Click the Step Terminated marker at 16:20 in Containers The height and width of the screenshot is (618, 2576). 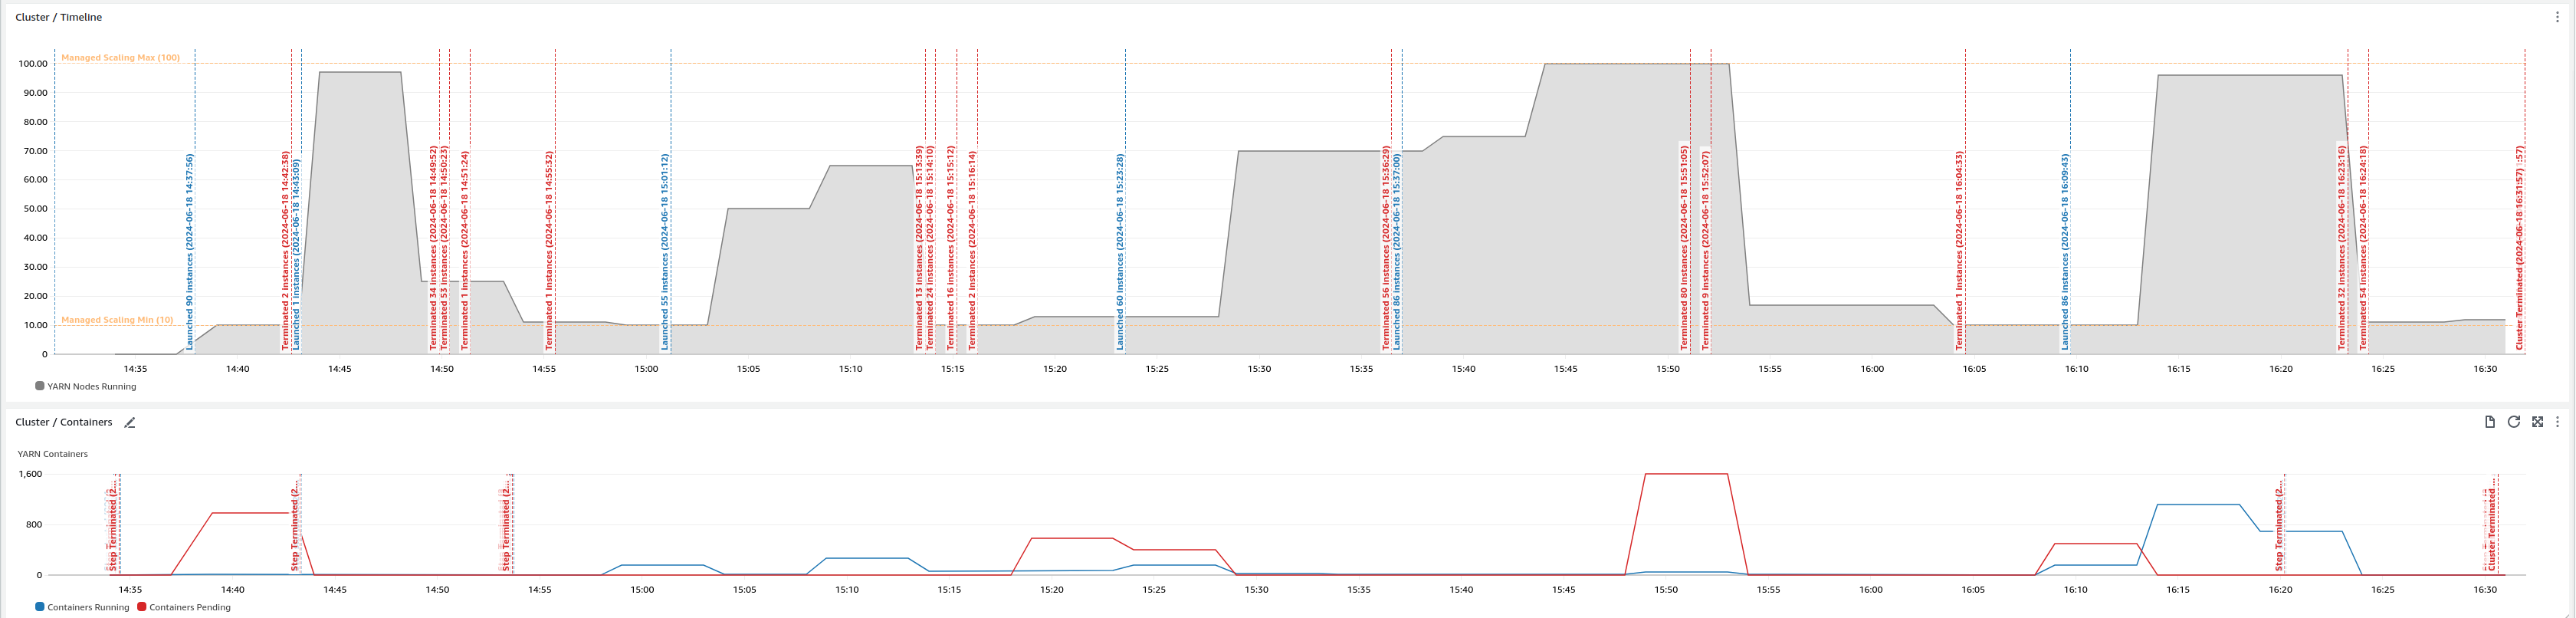[2279, 526]
